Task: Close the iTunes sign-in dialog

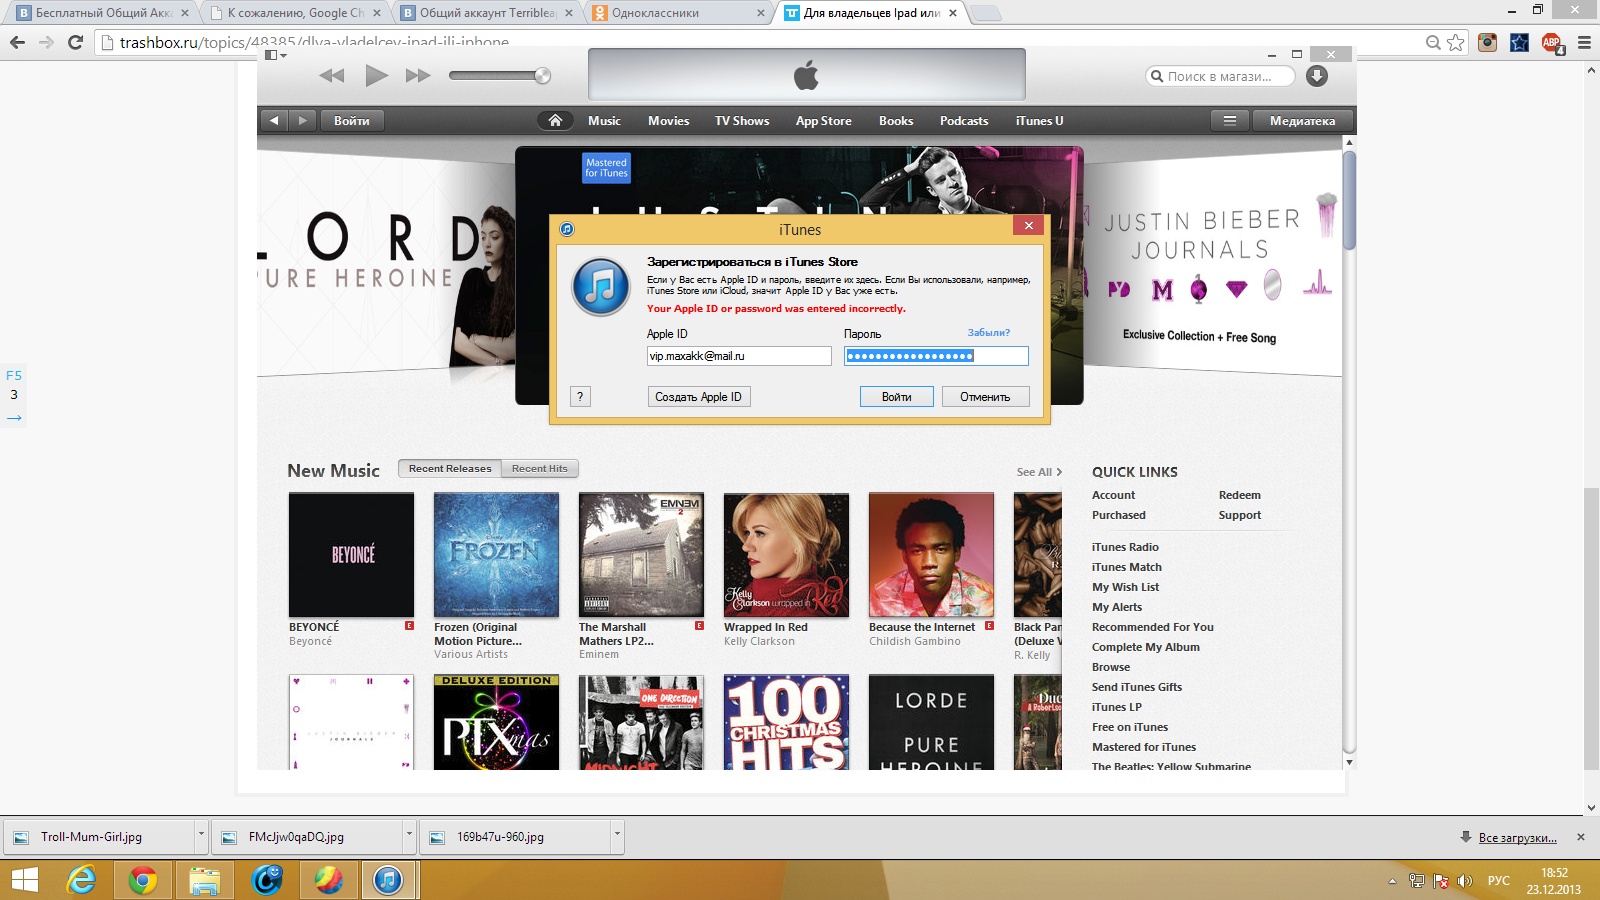Action: click(1028, 225)
